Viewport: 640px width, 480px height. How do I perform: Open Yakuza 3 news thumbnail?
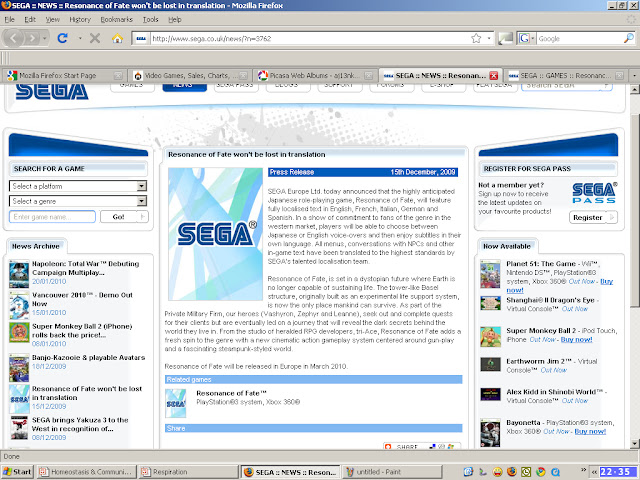click(19, 428)
